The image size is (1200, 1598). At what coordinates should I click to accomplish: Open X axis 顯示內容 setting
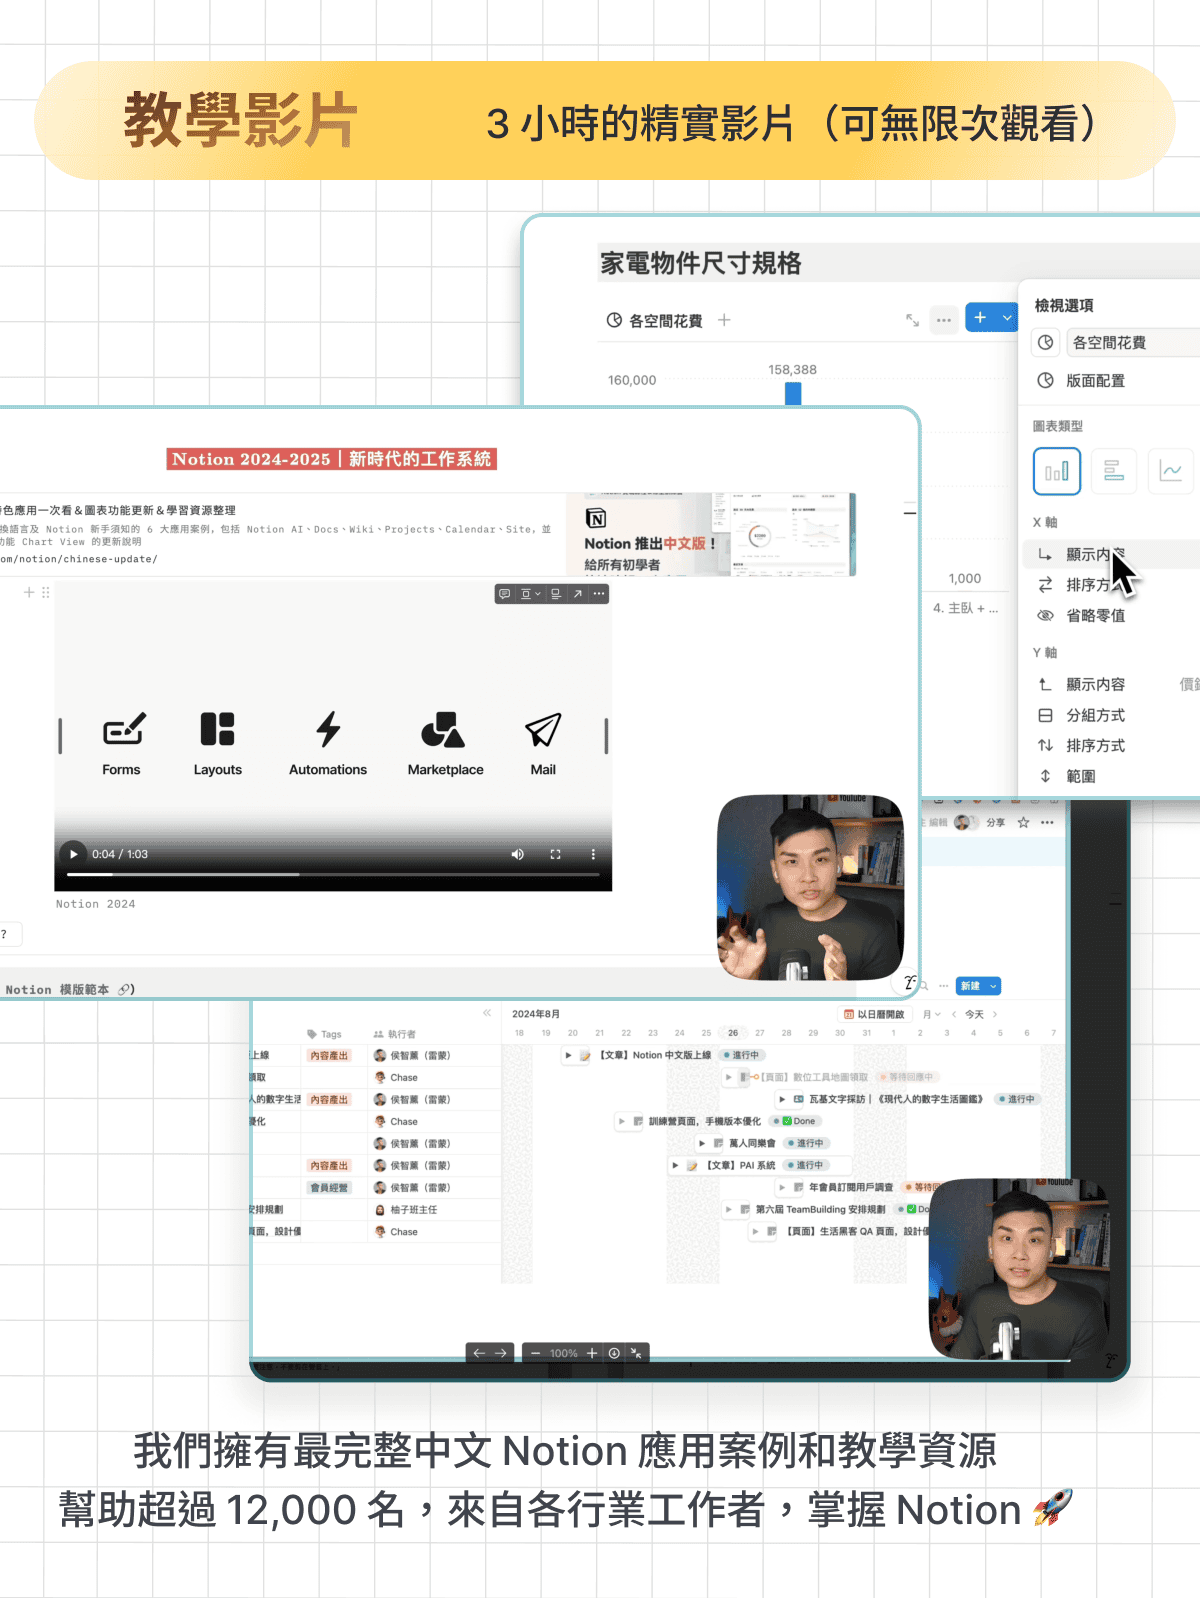tap(1094, 554)
